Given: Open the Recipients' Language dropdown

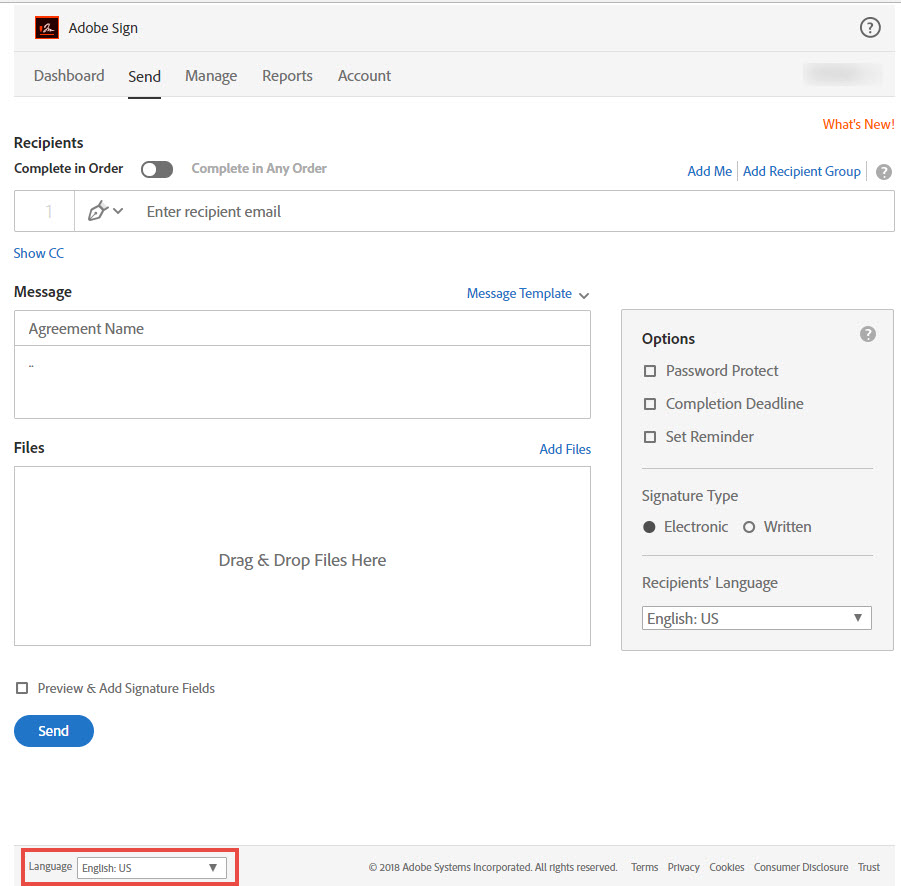Looking at the screenshot, I should click(x=756, y=618).
